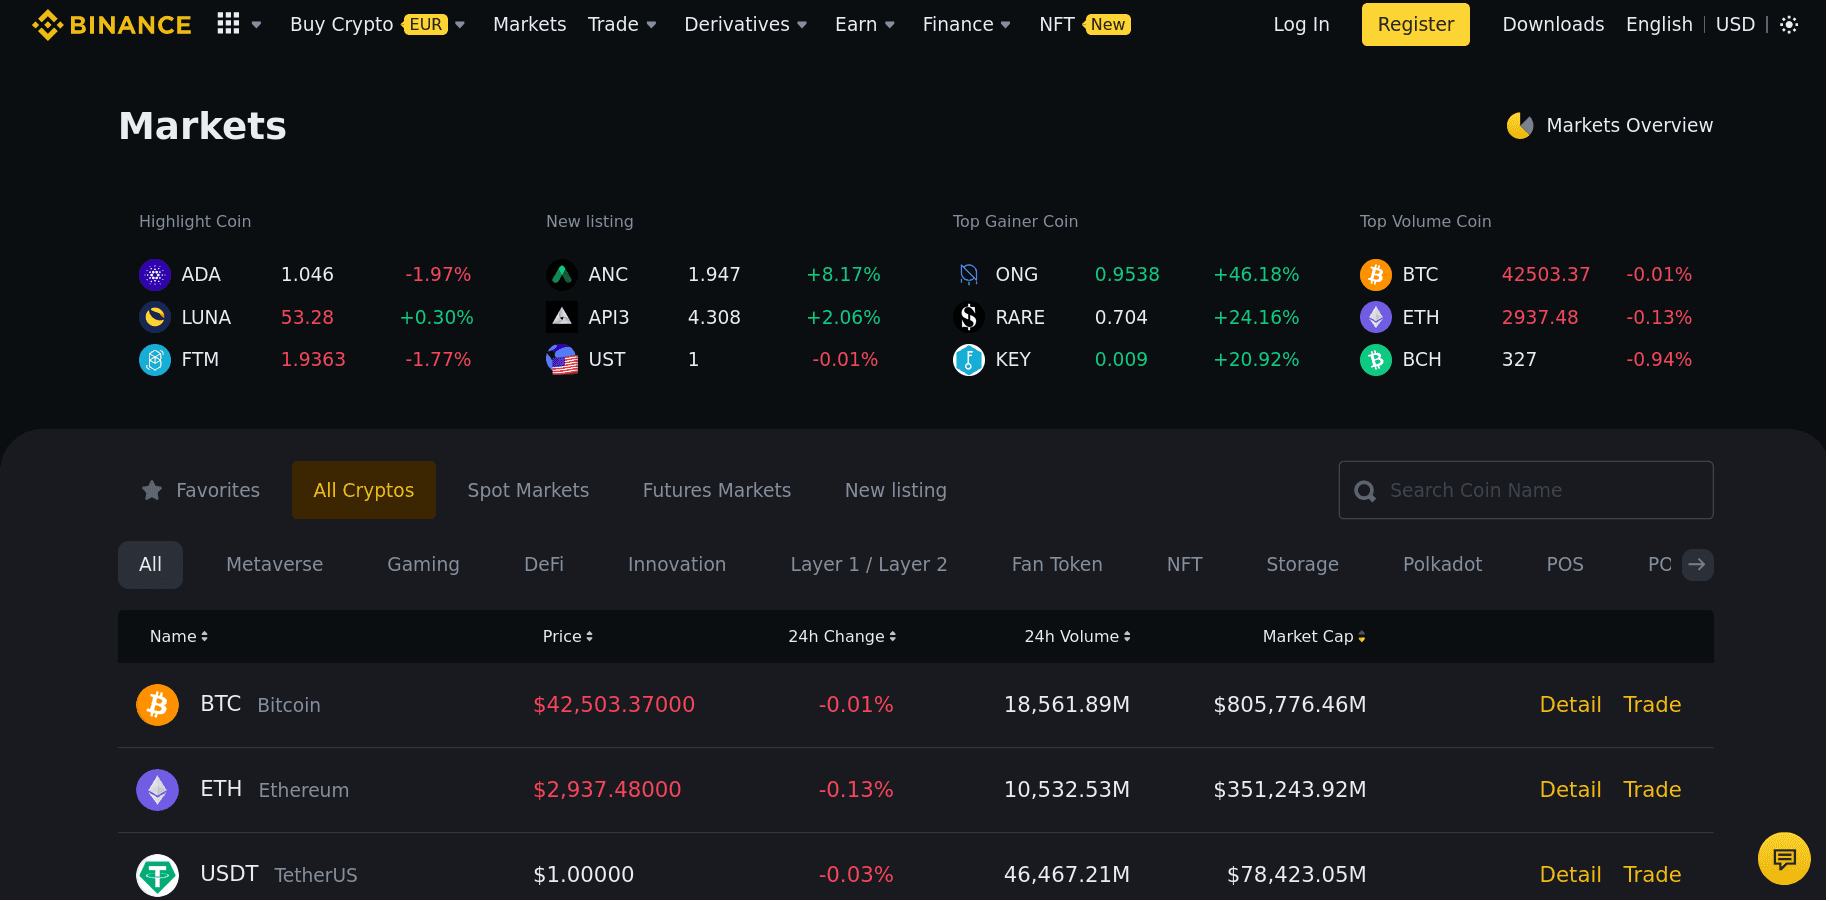The image size is (1830, 901).
Task: Click the Favorites star icon
Action: pyautogui.click(x=152, y=490)
